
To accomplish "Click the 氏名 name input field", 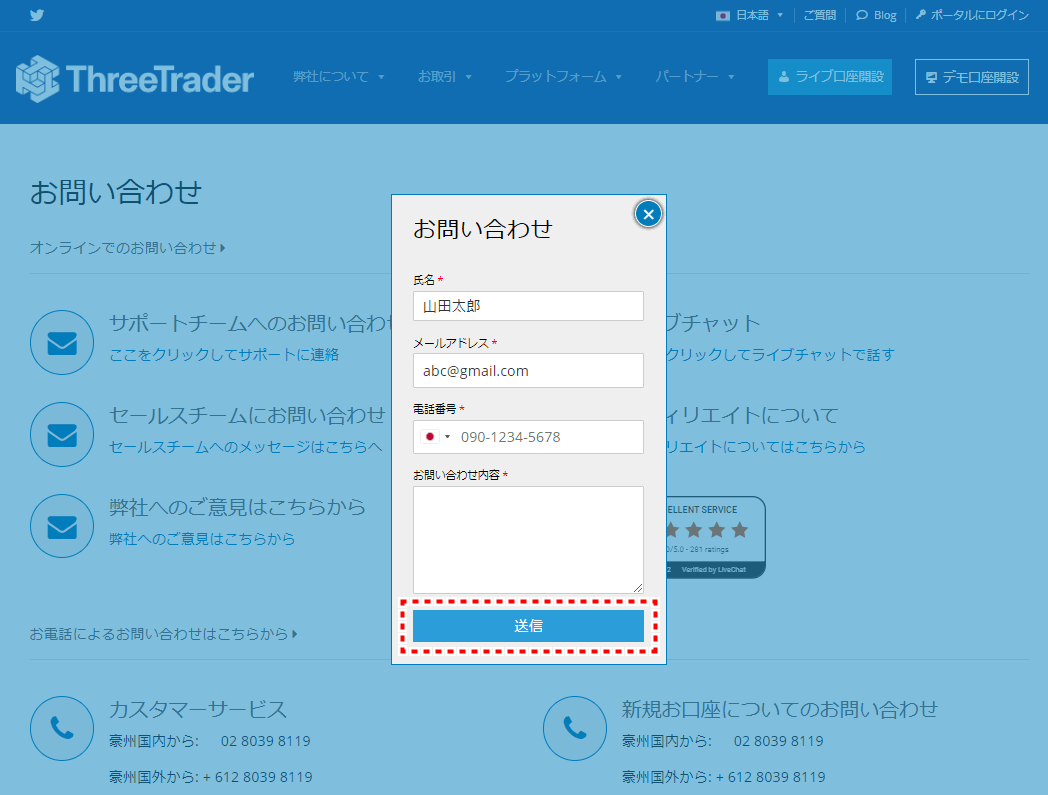I will point(528,306).
